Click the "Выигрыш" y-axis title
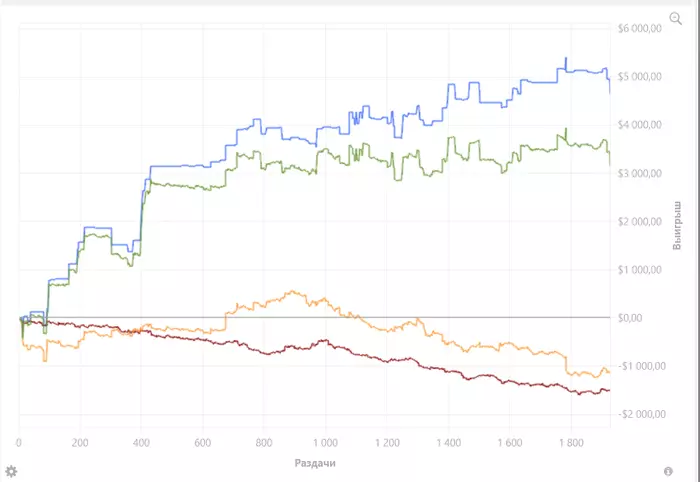The width and height of the screenshot is (700, 482). tap(677, 225)
